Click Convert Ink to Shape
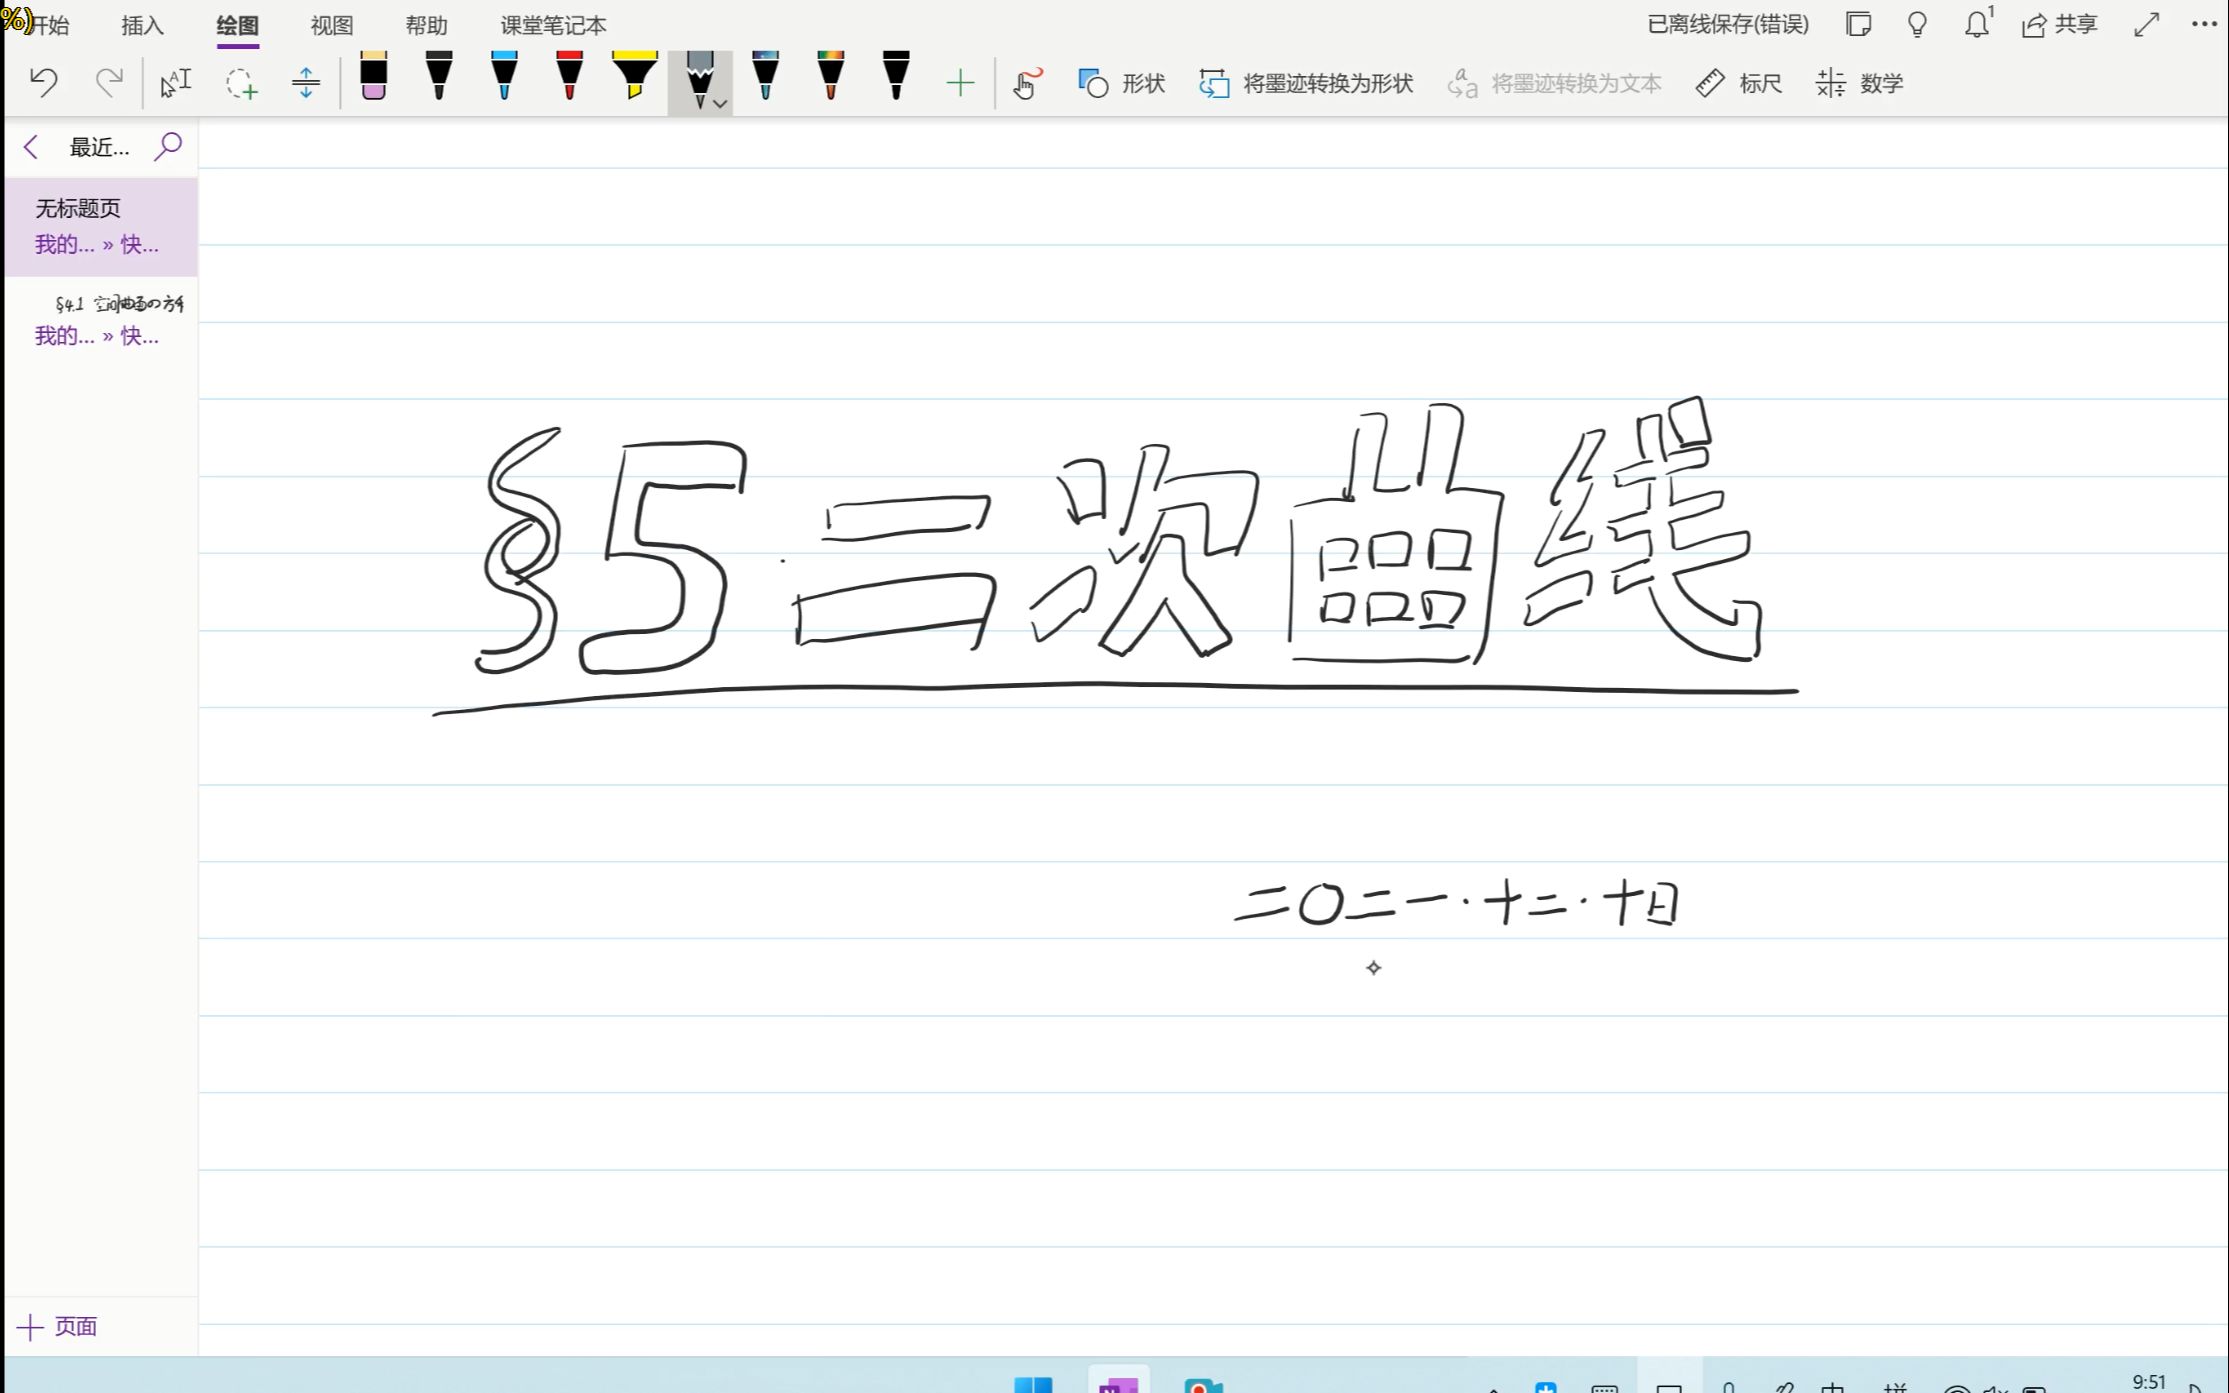2229x1393 pixels. pyautogui.click(x=1306, y=83)
